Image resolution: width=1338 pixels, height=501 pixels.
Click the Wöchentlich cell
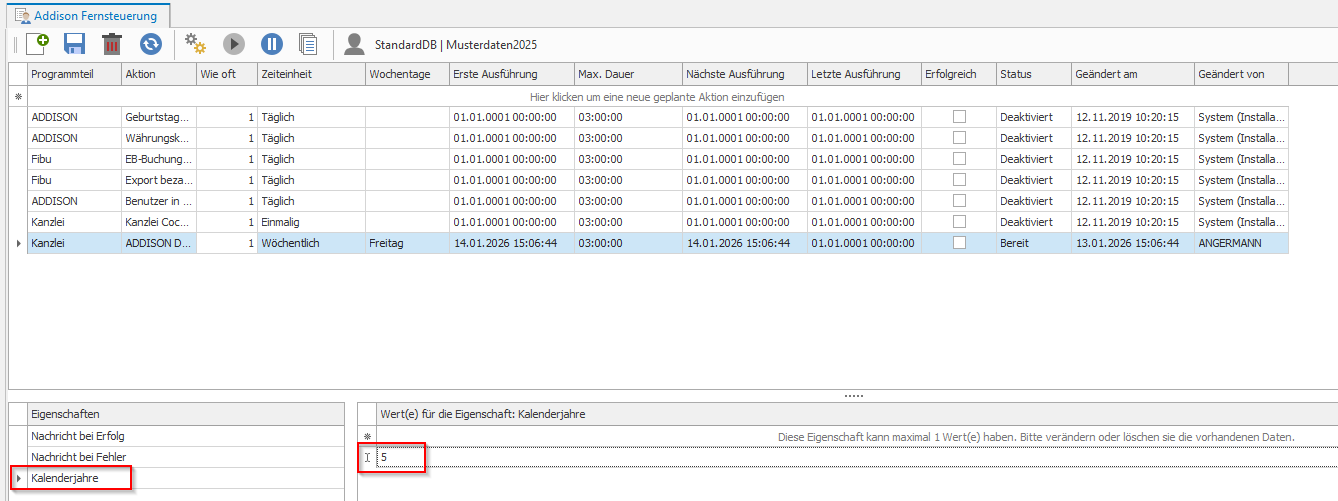pos(311,243)
